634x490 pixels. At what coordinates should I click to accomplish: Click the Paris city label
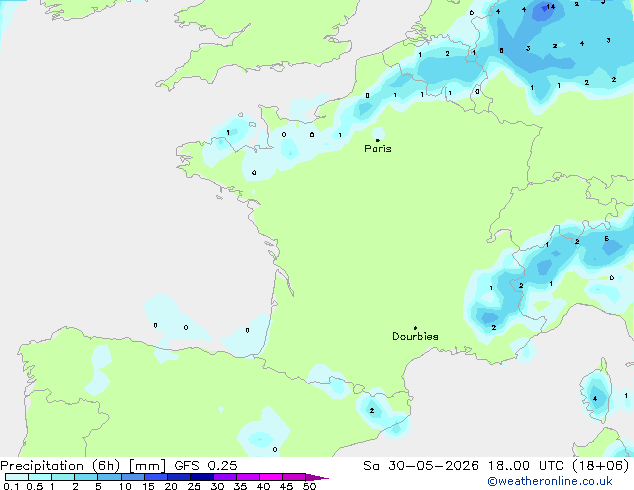[x=378, y=149]
